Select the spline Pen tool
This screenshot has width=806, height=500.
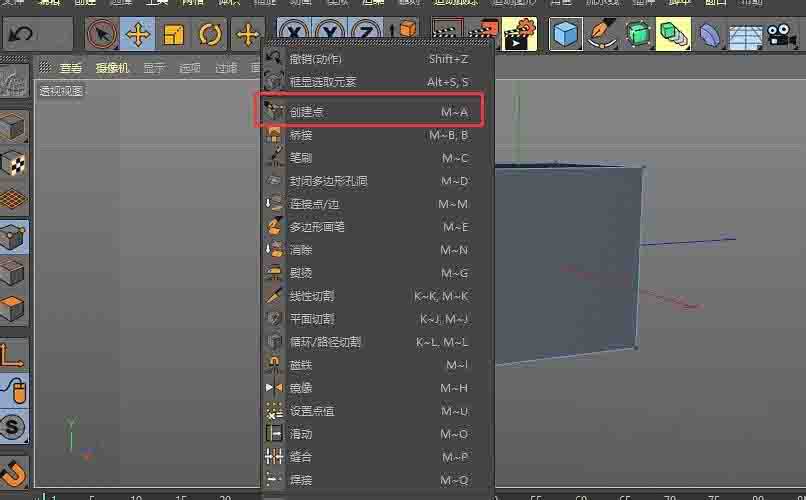[x=602, y=34]
